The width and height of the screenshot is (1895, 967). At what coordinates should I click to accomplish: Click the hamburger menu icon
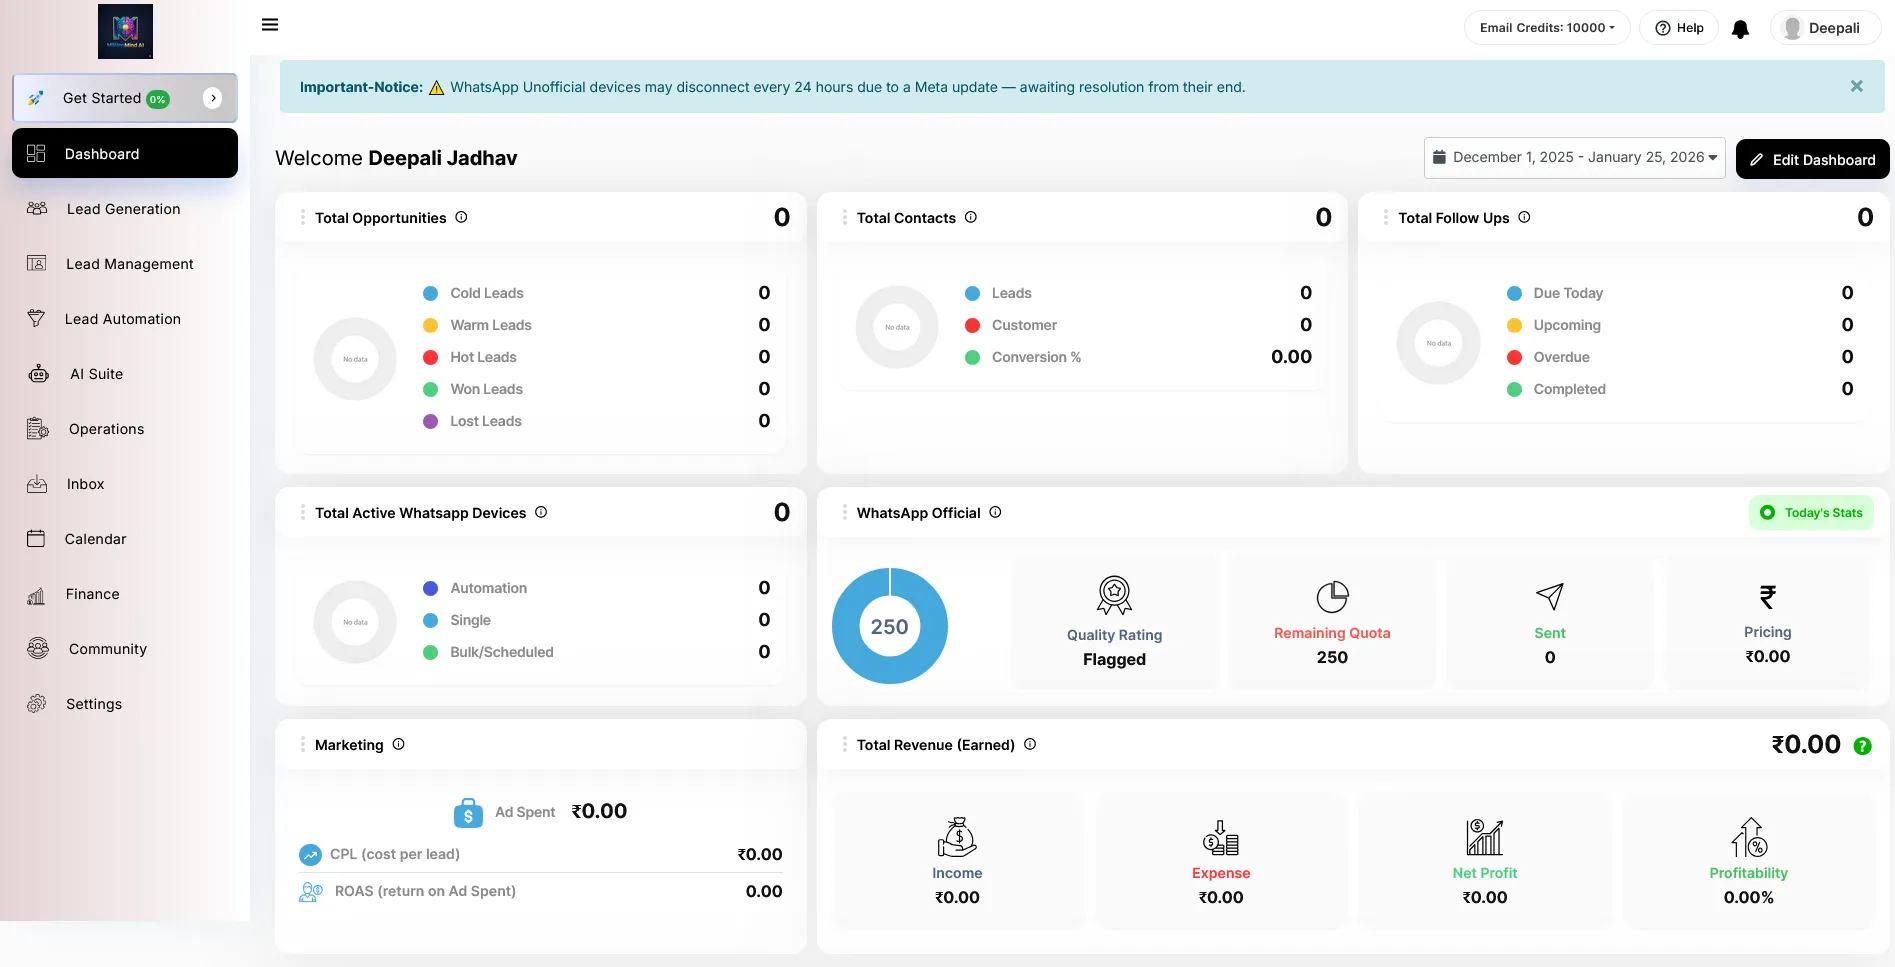(x=270, y=25)
